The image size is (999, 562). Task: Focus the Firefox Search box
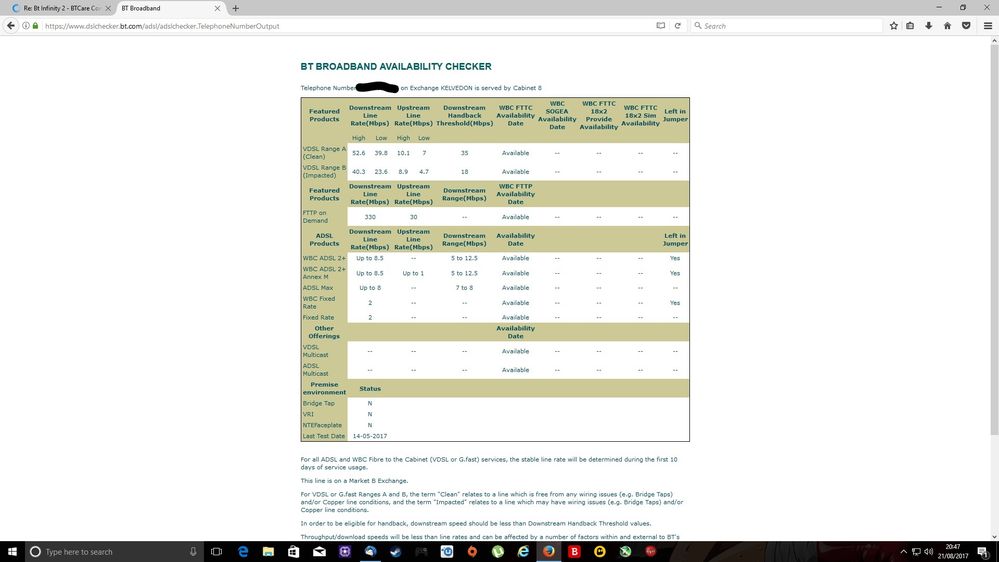pyautogui.click(x=787, y=26)
